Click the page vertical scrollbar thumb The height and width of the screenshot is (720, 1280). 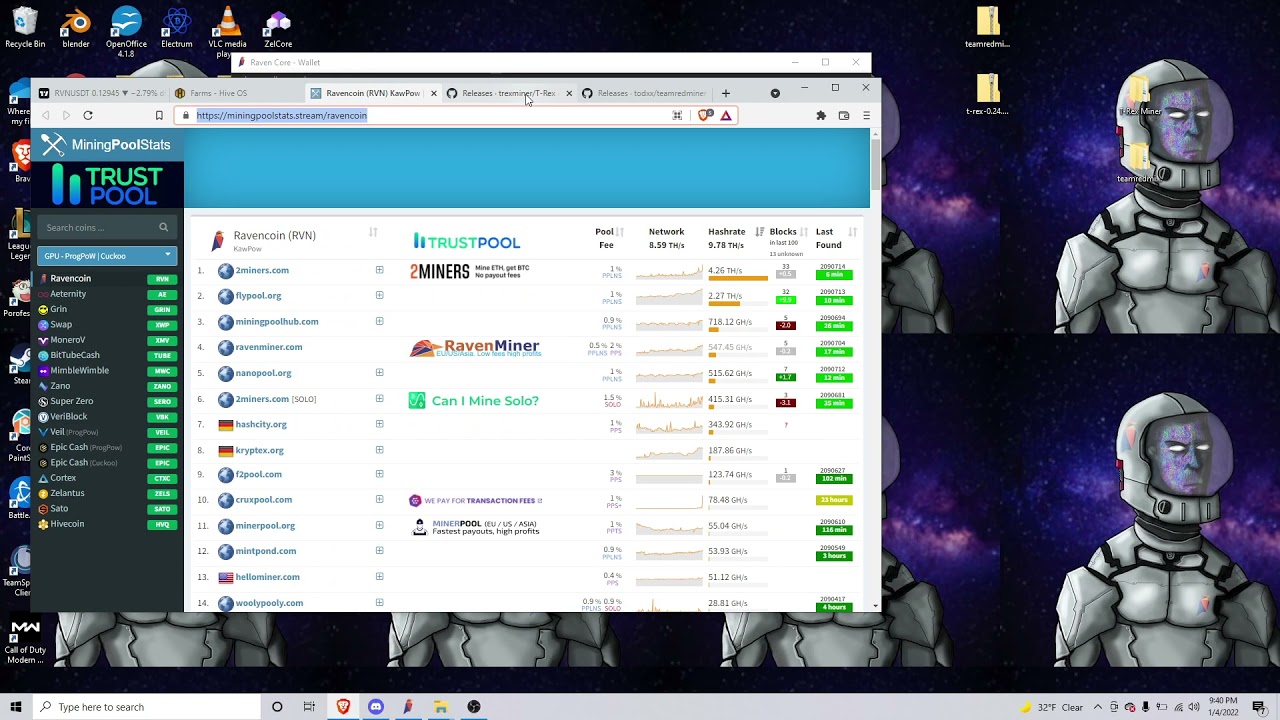pyautogui.click(x=876, y=163)
